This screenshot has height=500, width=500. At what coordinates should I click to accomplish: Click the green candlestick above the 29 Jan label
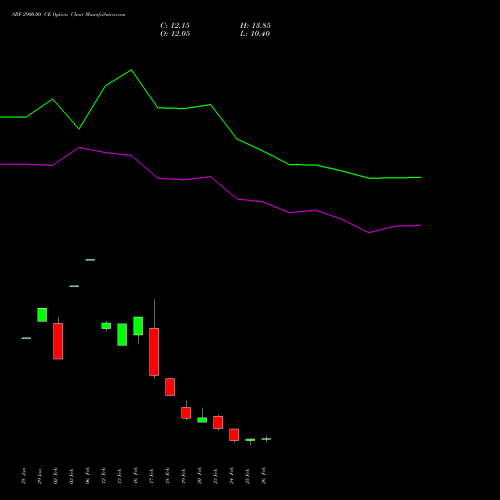[42, 315]
